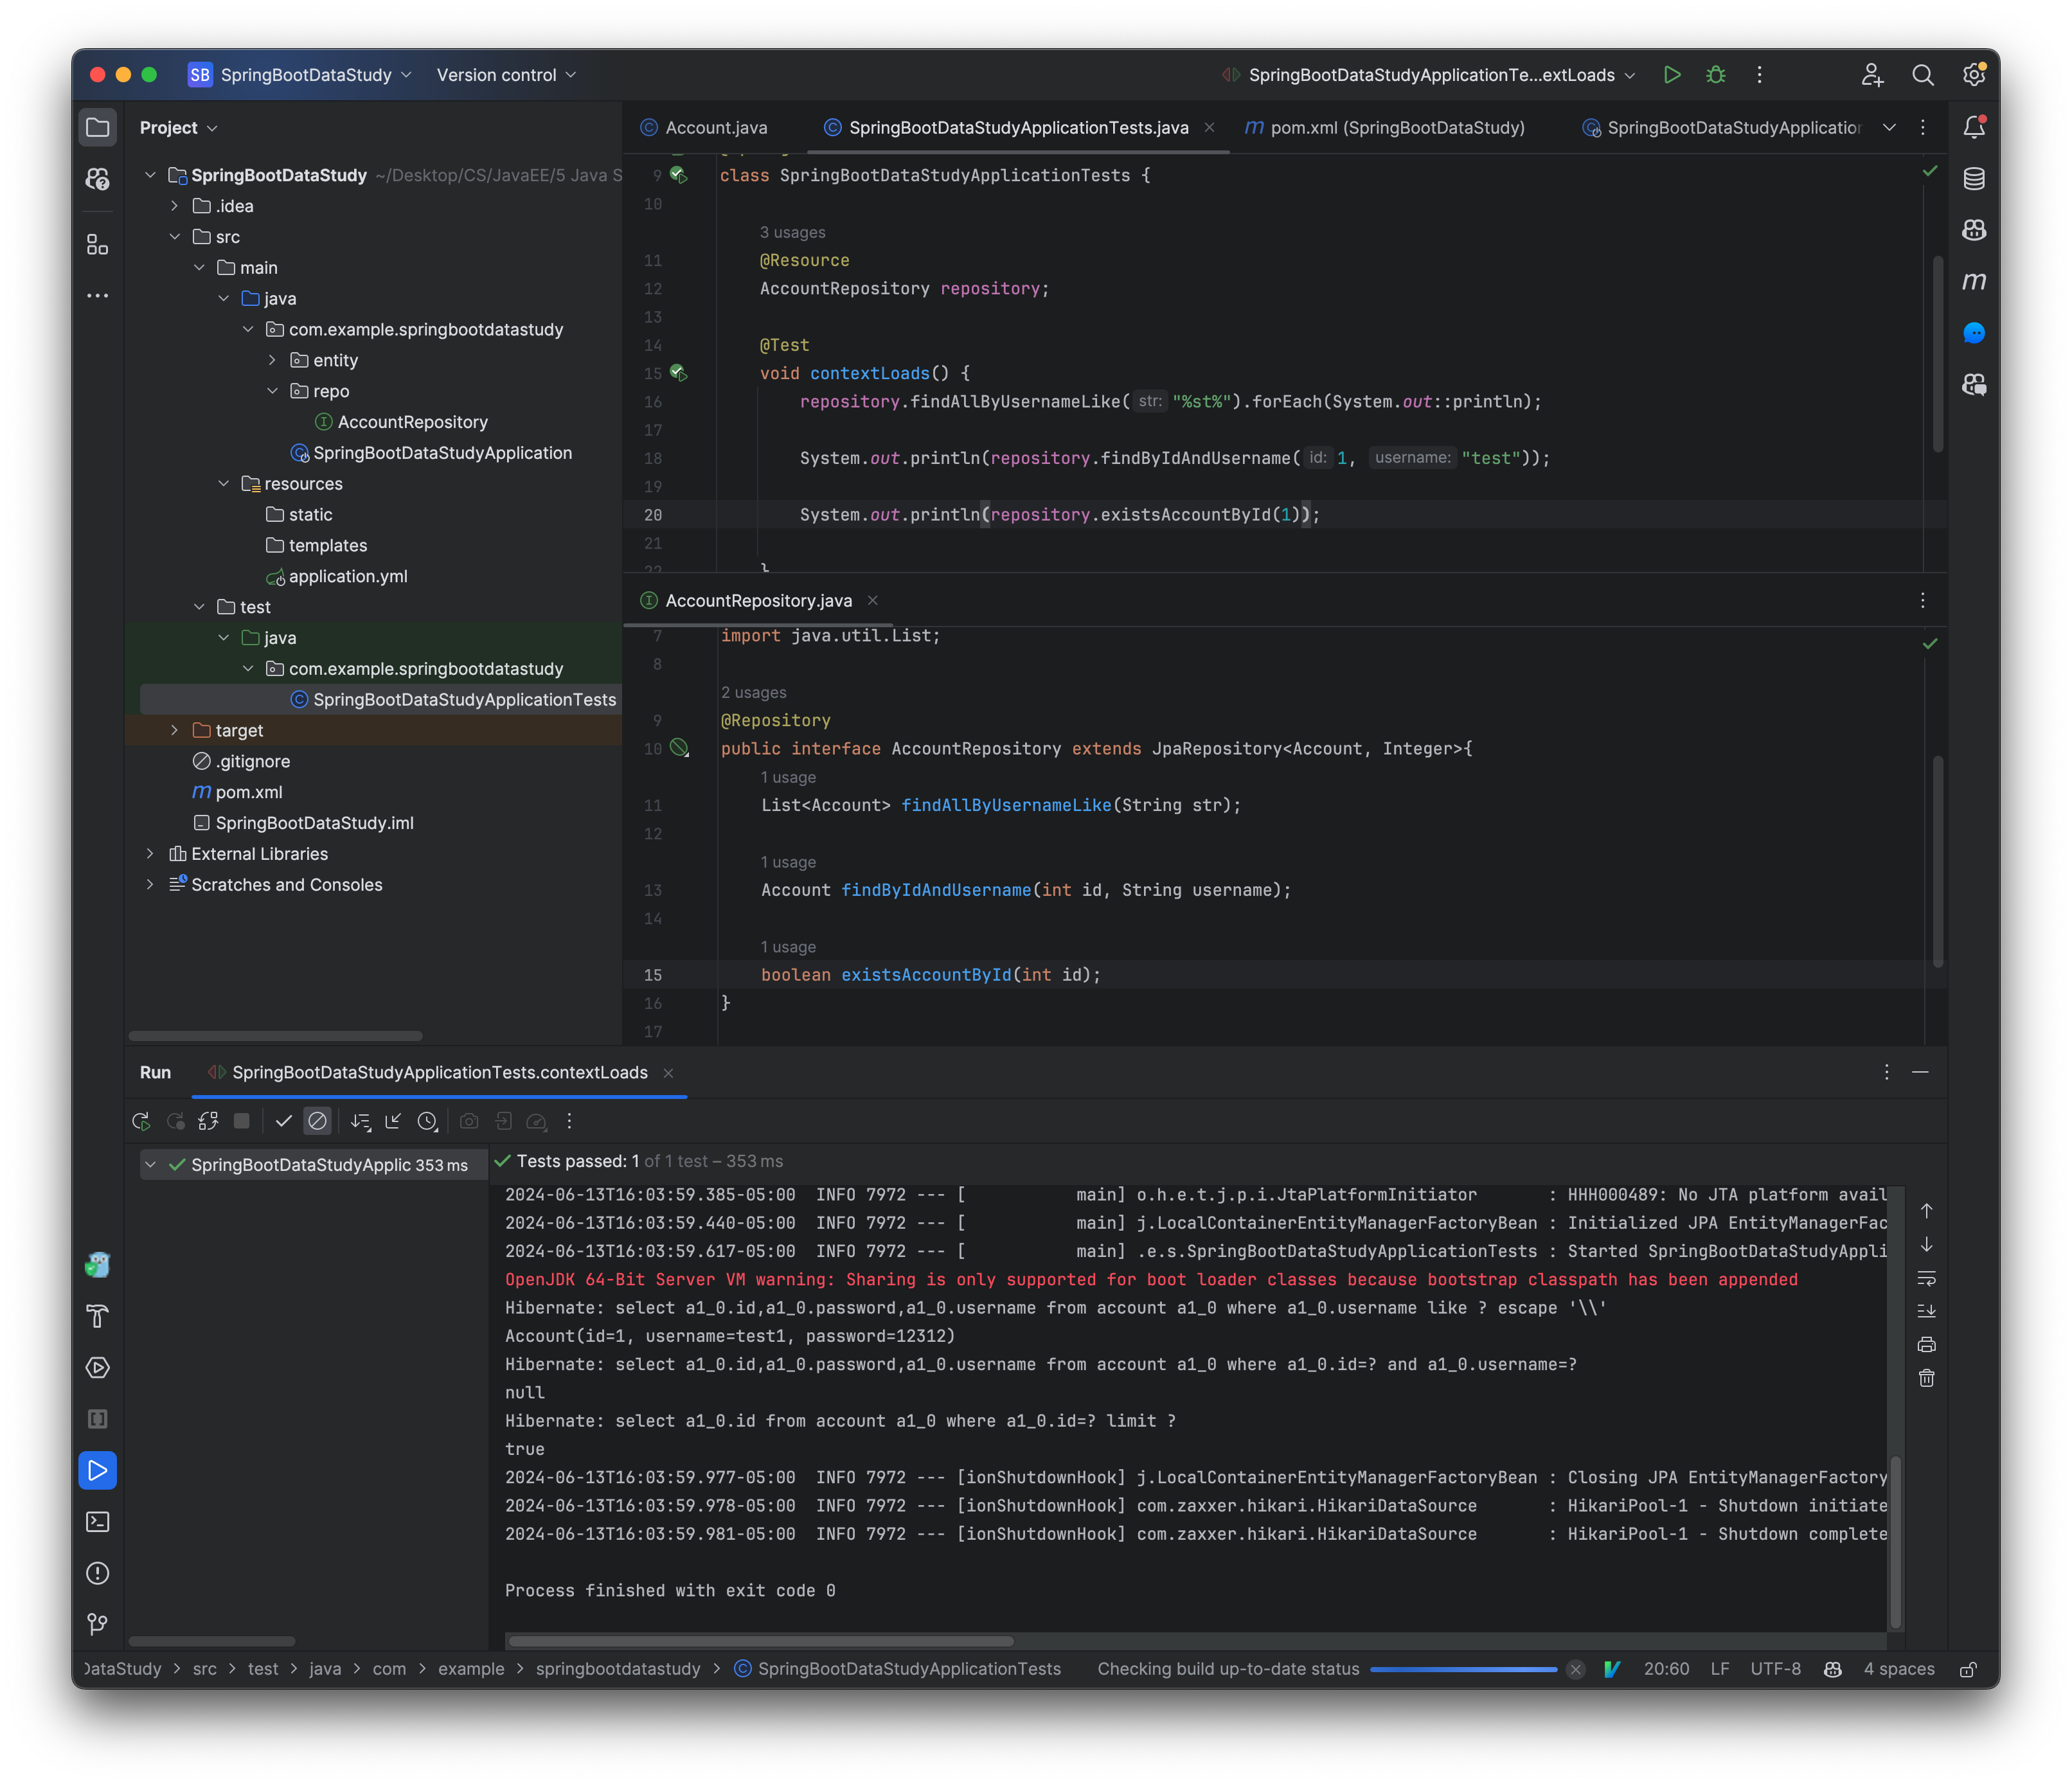Image resolution: width=2072 pixels, height=1784 pixels.
Task: Collapse the SpringBootDataStudy root node
Action: tap(151, 175)
